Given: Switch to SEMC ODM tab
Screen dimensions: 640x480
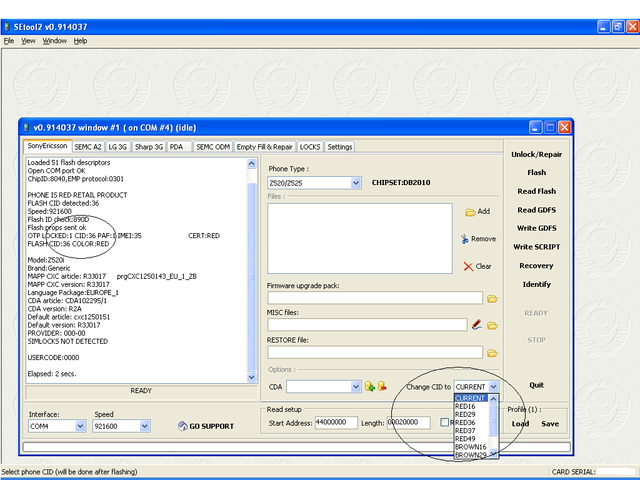Looking at the screenshot, I should tap(213, 147).
